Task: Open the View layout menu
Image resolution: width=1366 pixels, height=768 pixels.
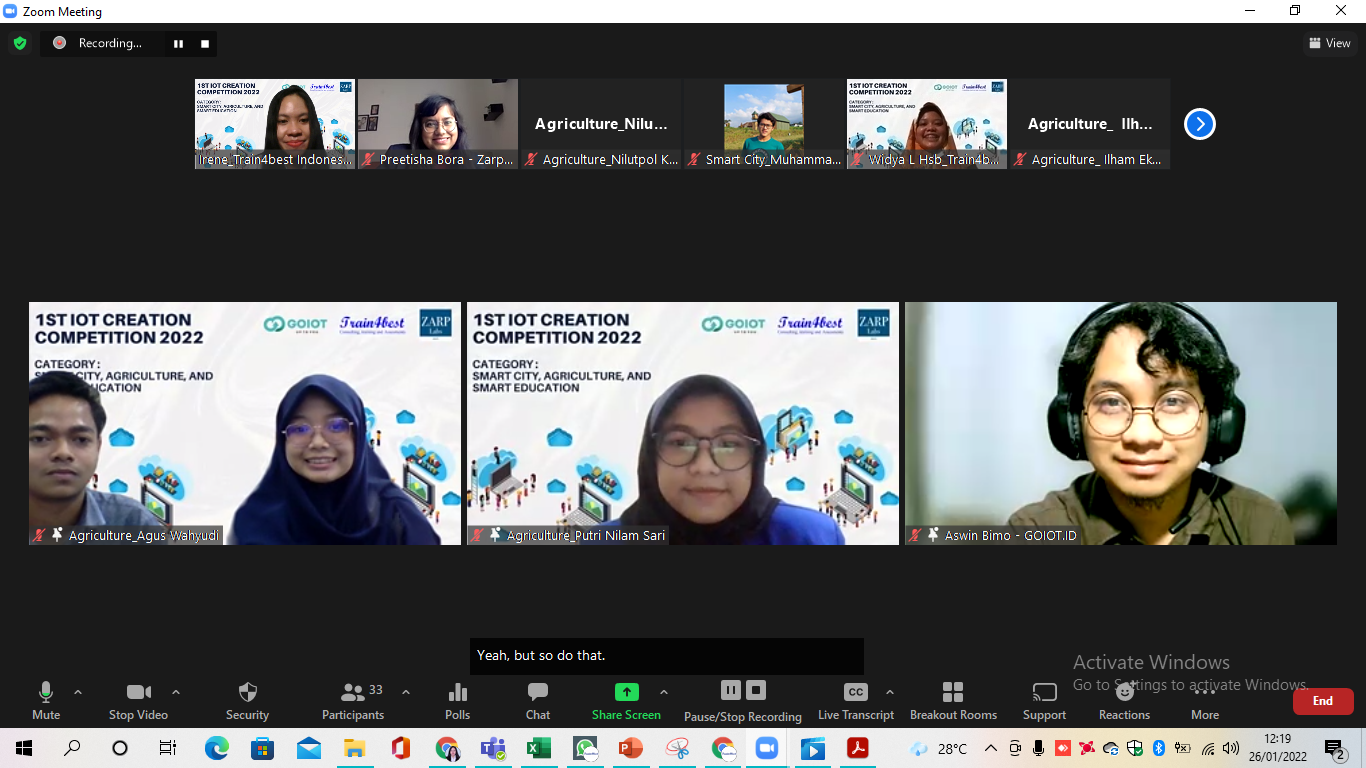Action: pyautogui.click(x=1330, y=43)
